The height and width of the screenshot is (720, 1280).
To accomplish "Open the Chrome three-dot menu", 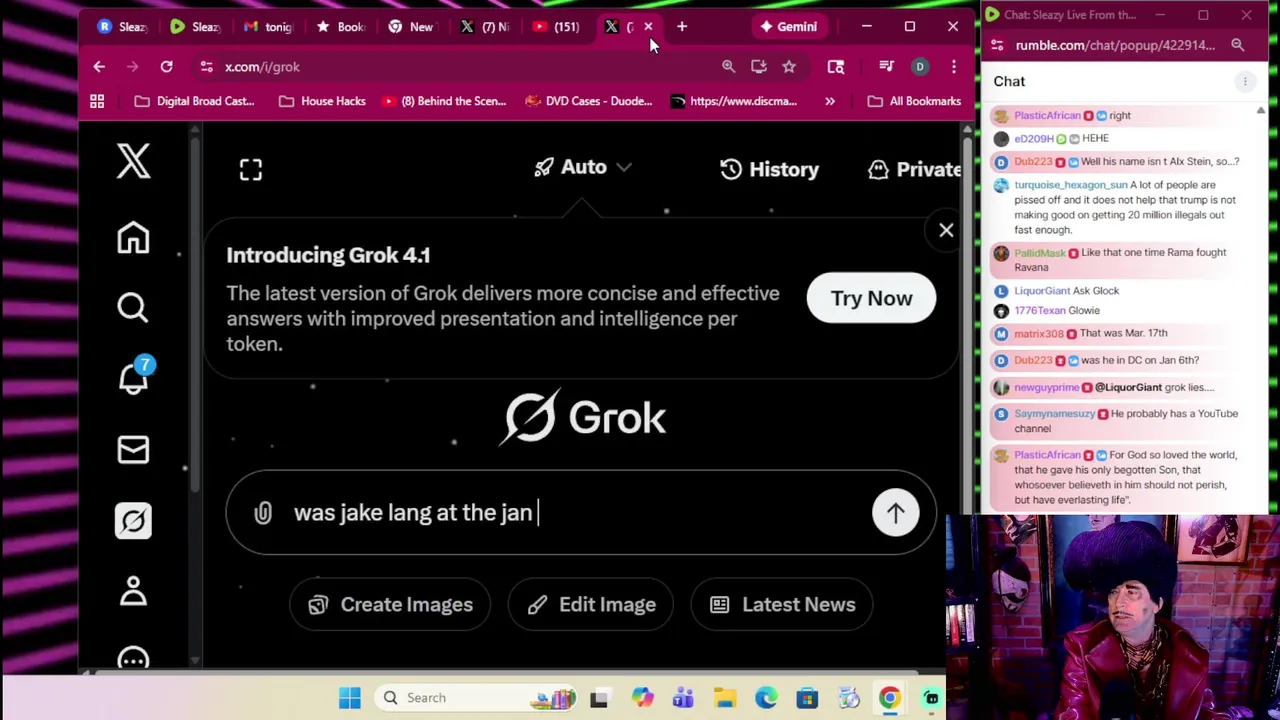I will point(953,66).
